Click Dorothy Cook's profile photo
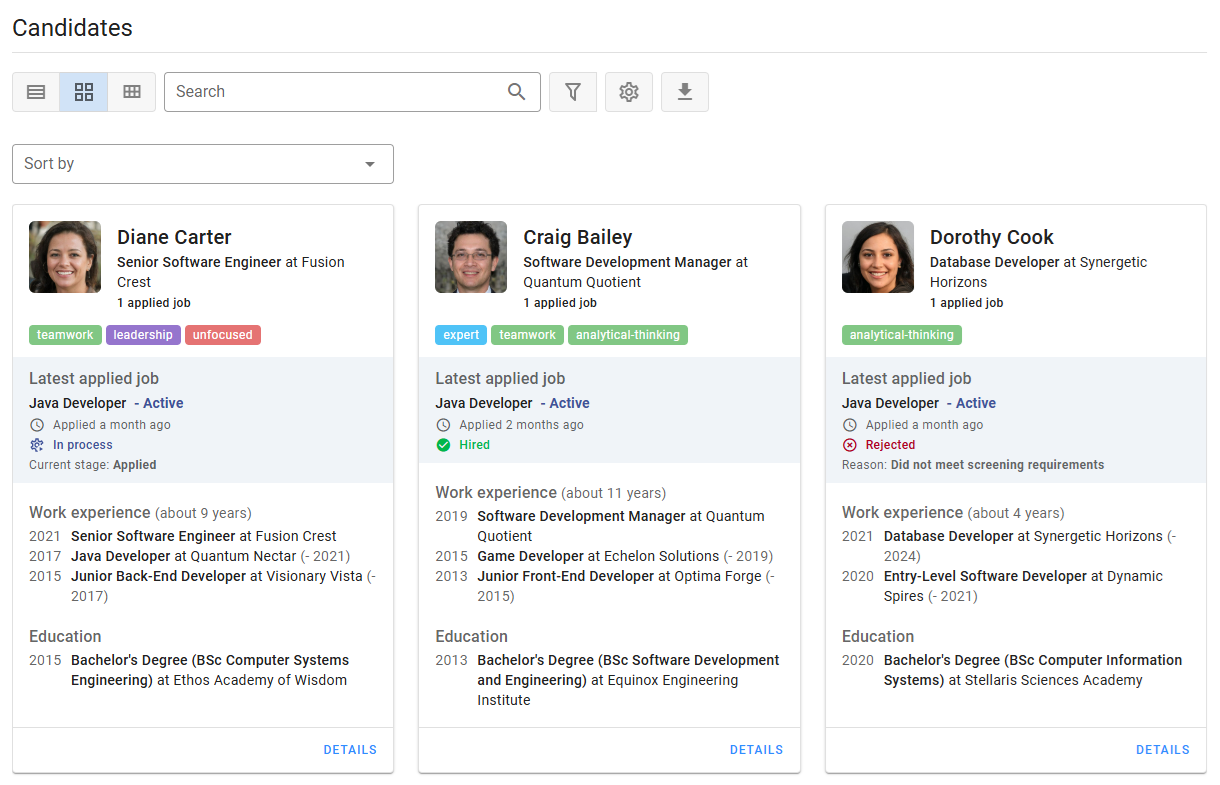This screenshot has height=785, width=1220. [x=878, y=257]
